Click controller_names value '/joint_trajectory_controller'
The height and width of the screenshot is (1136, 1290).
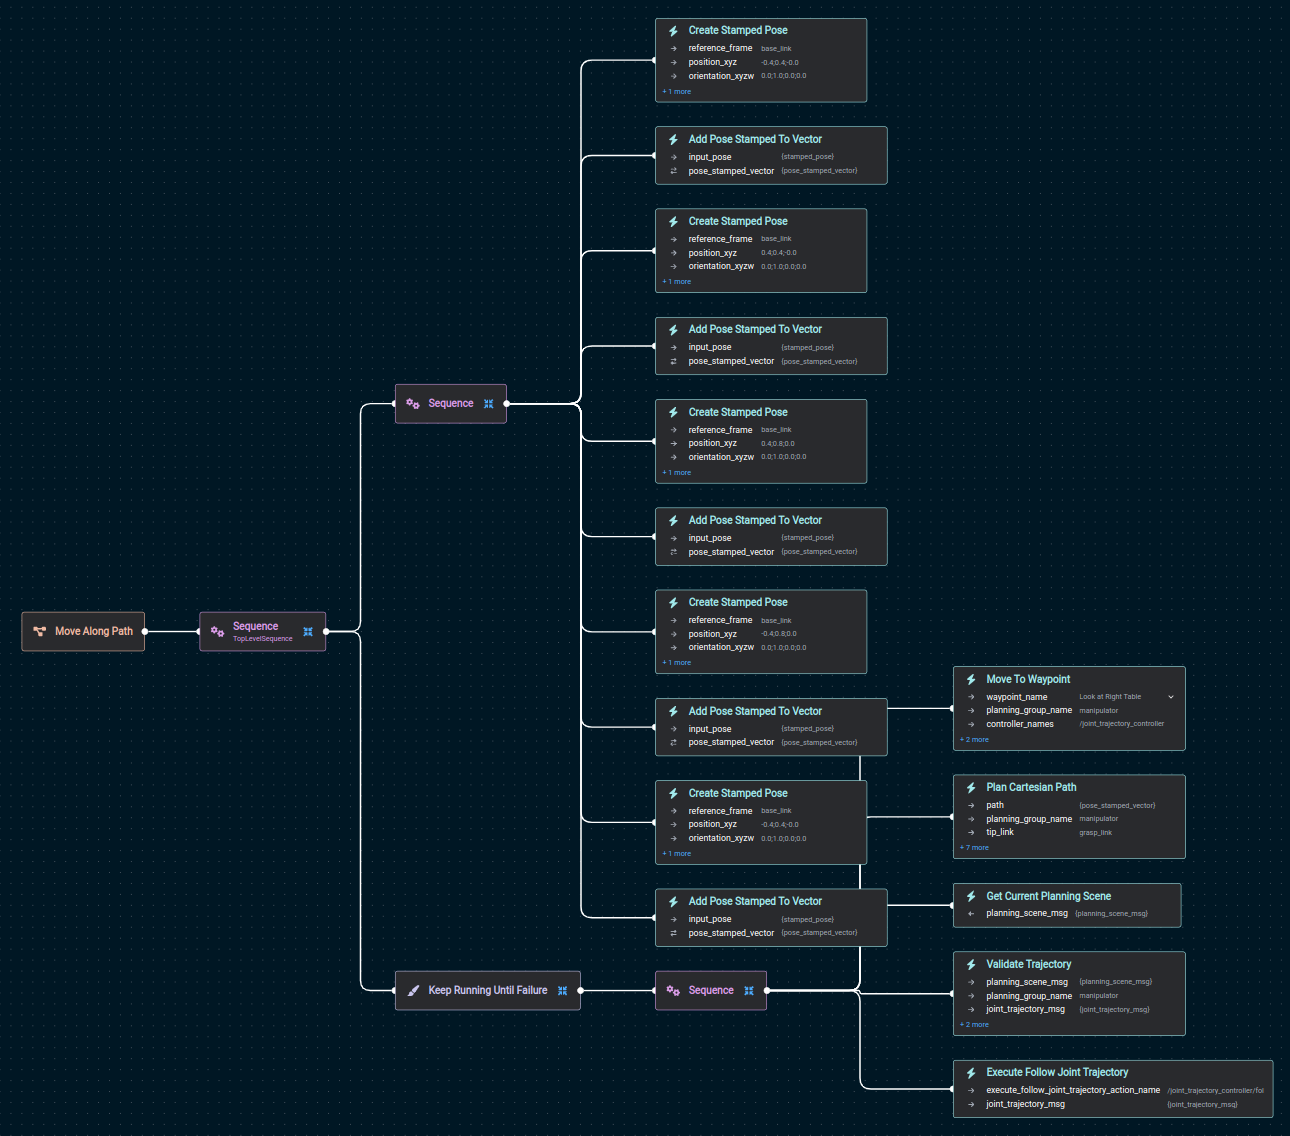coord(1121,724)
